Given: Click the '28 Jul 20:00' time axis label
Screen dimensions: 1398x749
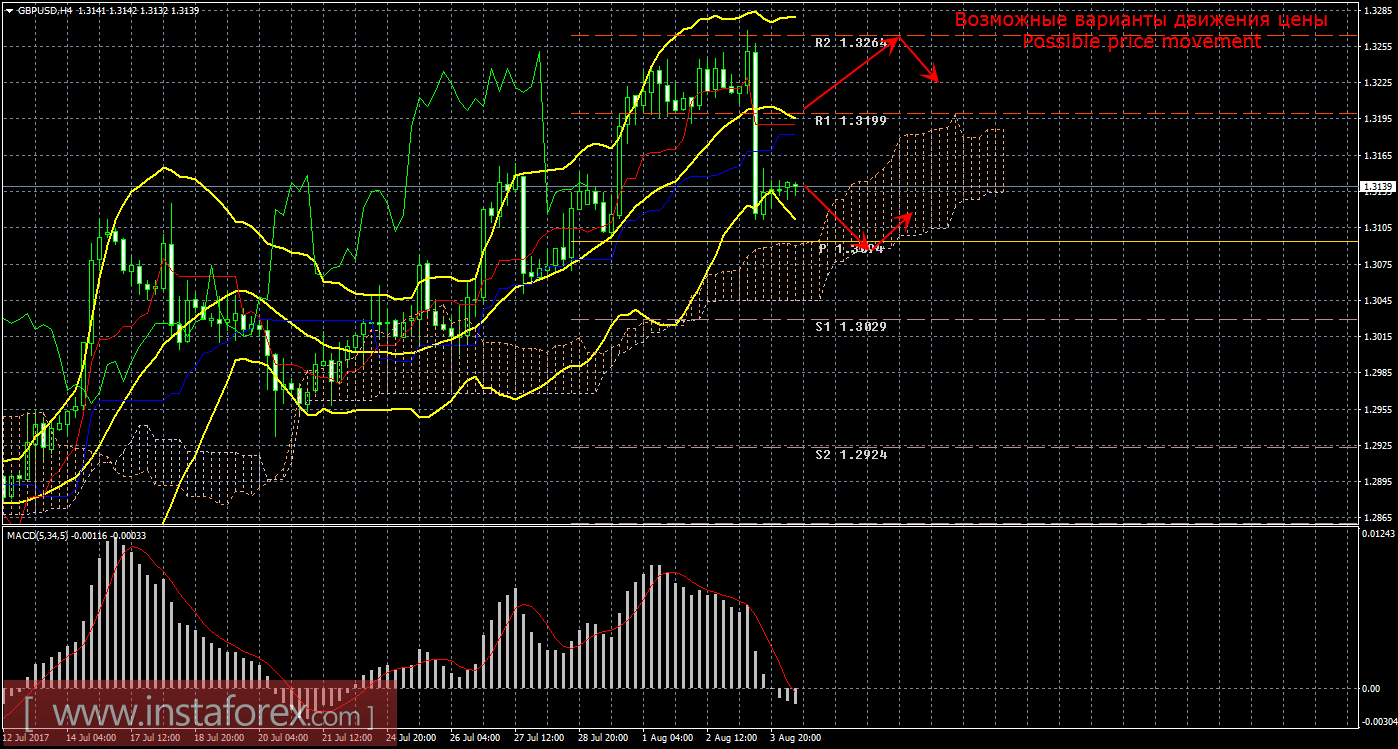Looking at the screenshot, I should 603,739.
